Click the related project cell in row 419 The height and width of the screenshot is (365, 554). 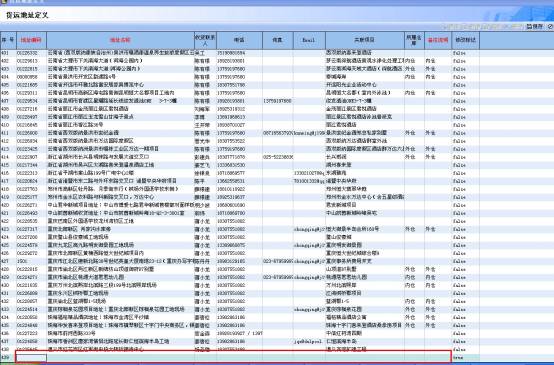[365, 197]
